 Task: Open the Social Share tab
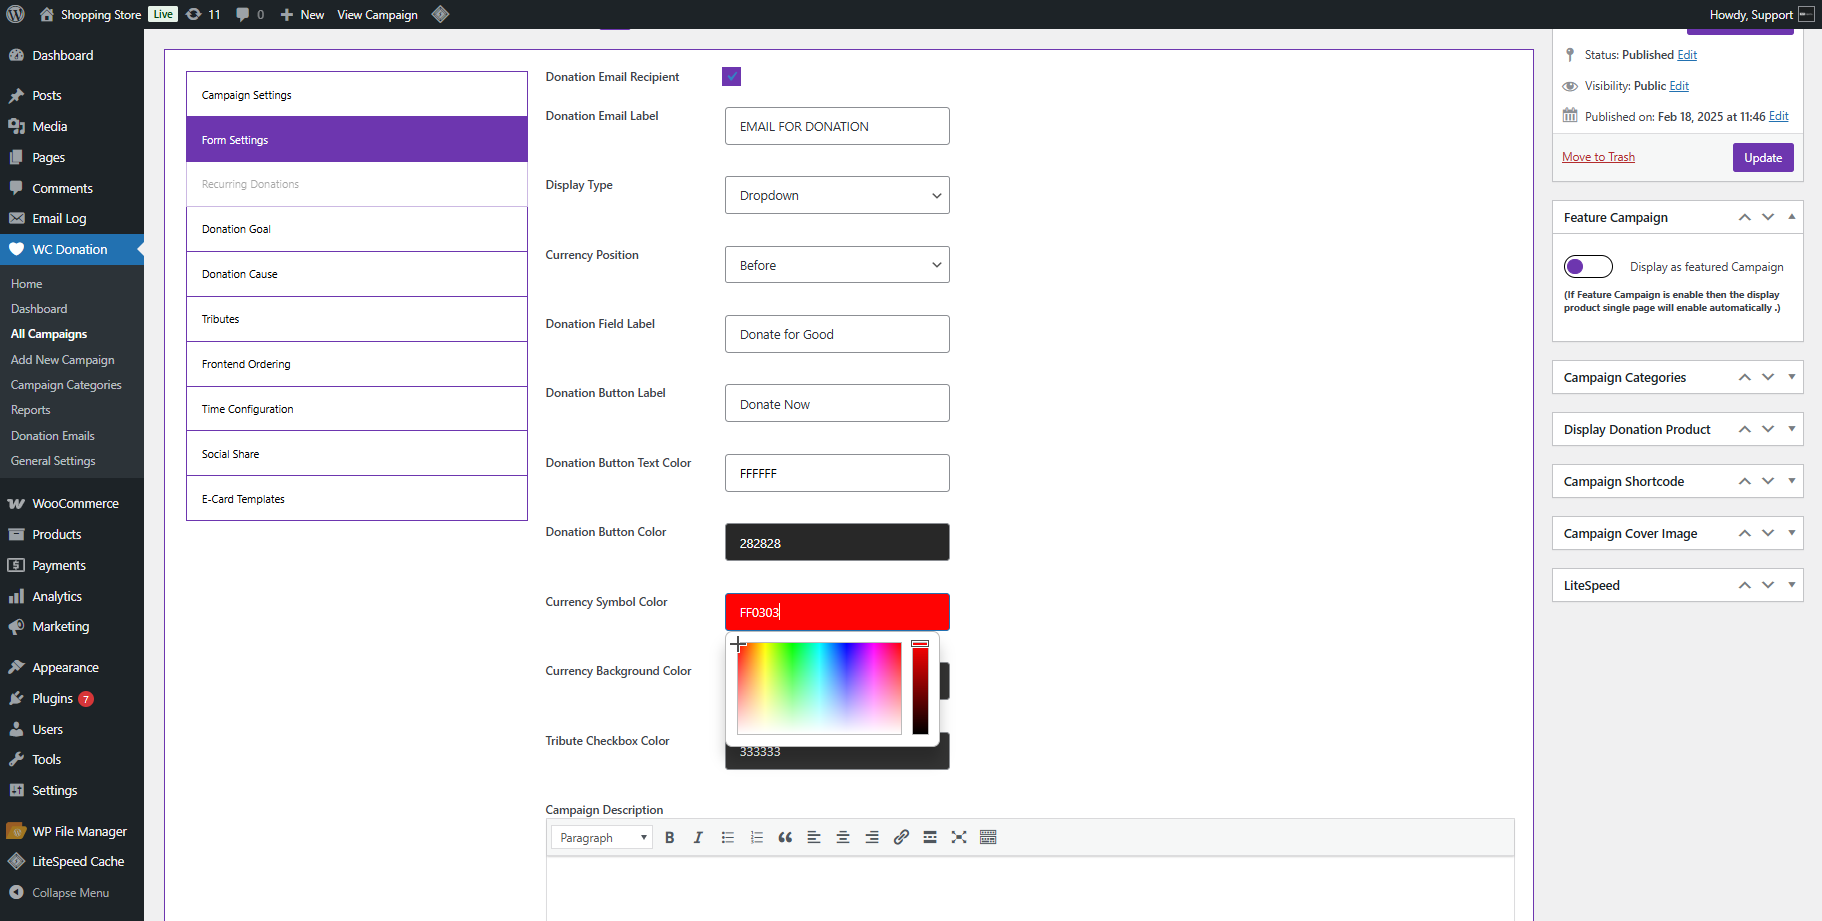(x=356, y=454)
